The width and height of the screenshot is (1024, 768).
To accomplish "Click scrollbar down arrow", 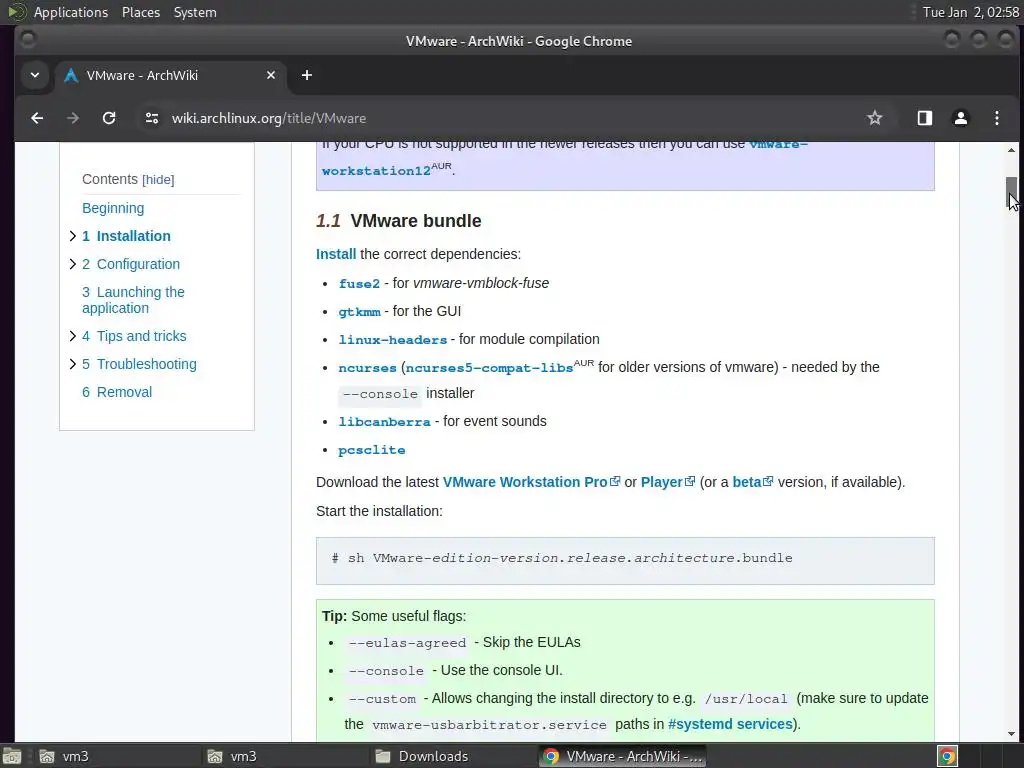I will (x=1011, y=733).
